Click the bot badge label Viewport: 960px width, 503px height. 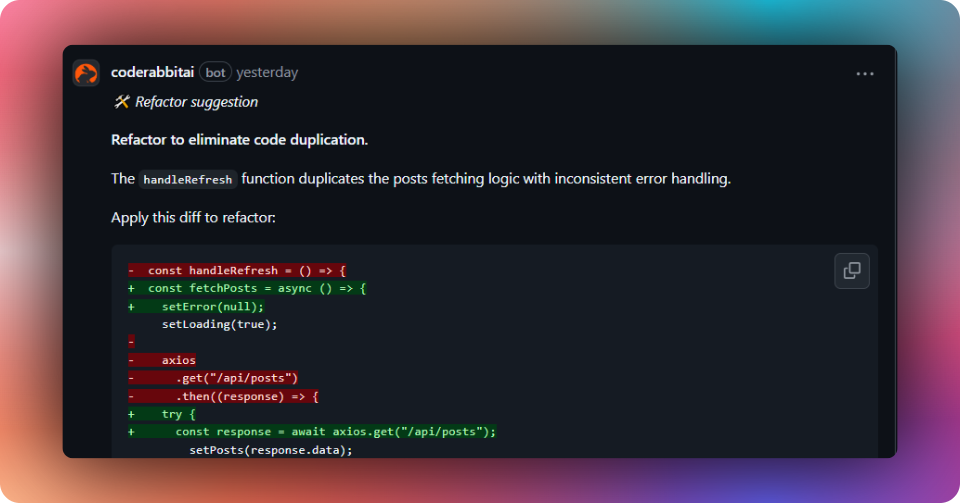click(215, 72)
